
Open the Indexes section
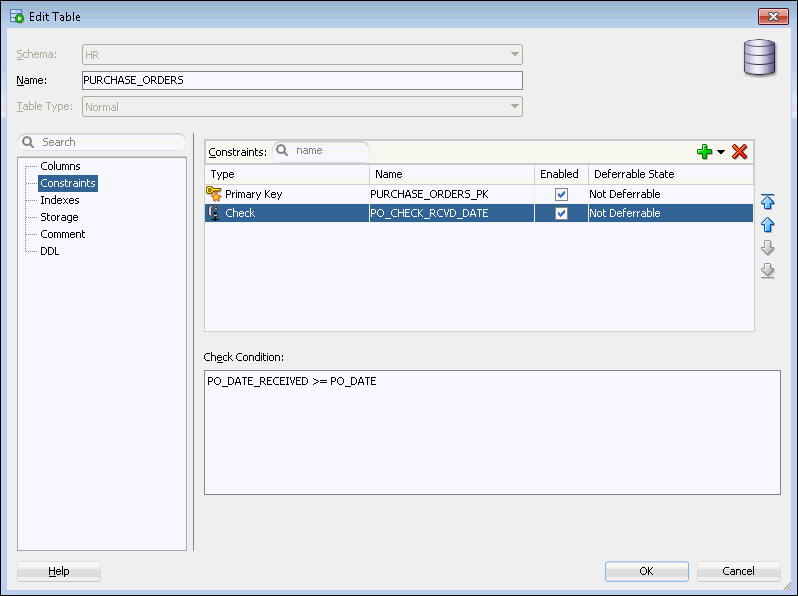pyautogui.click(x=59, y=200)
